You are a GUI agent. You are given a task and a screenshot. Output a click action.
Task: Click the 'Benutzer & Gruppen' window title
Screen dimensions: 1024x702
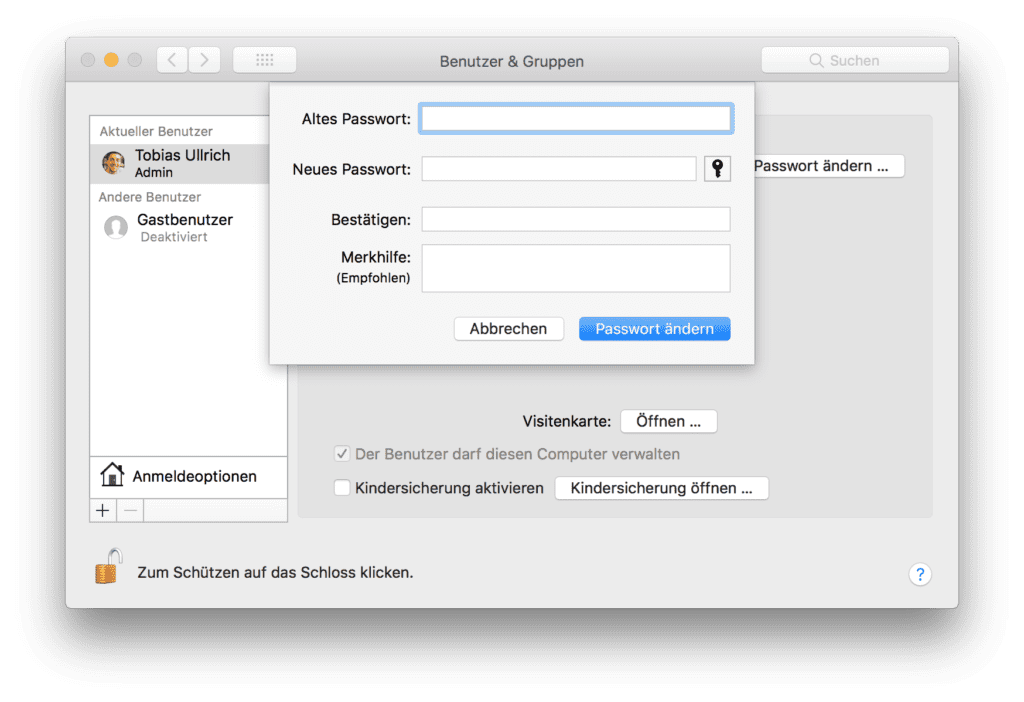512,61
